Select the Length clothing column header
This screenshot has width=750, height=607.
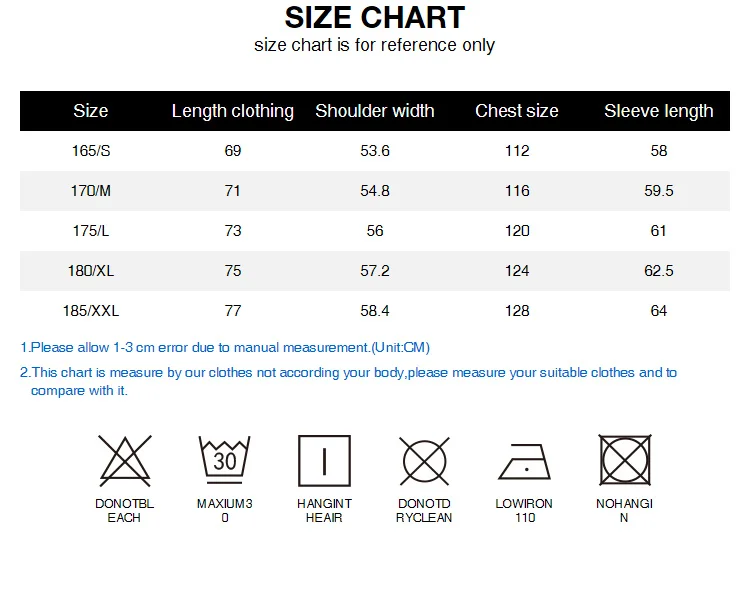click(232, 111)
